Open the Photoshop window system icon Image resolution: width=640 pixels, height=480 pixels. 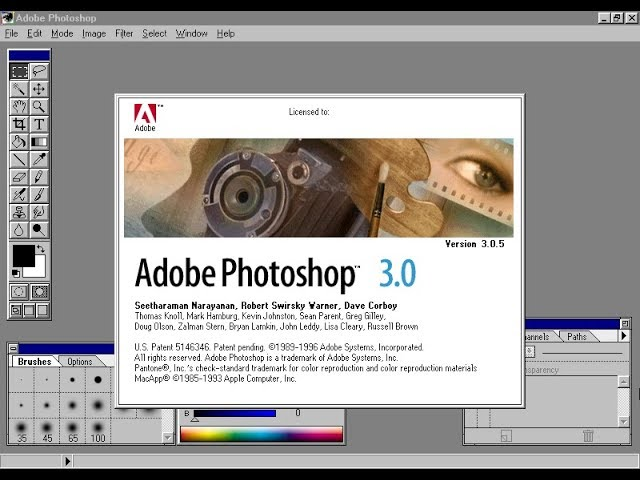[8, 18]
